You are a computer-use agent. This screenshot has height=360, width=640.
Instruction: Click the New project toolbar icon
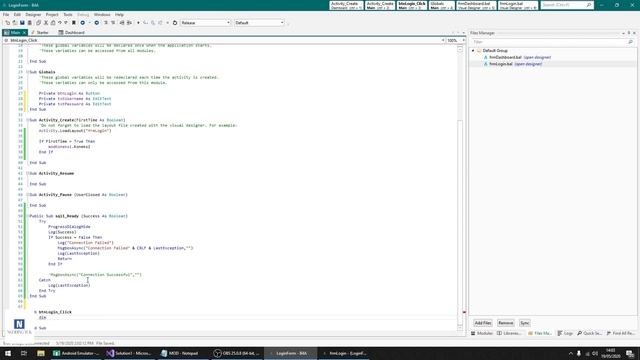pos(7,23)
